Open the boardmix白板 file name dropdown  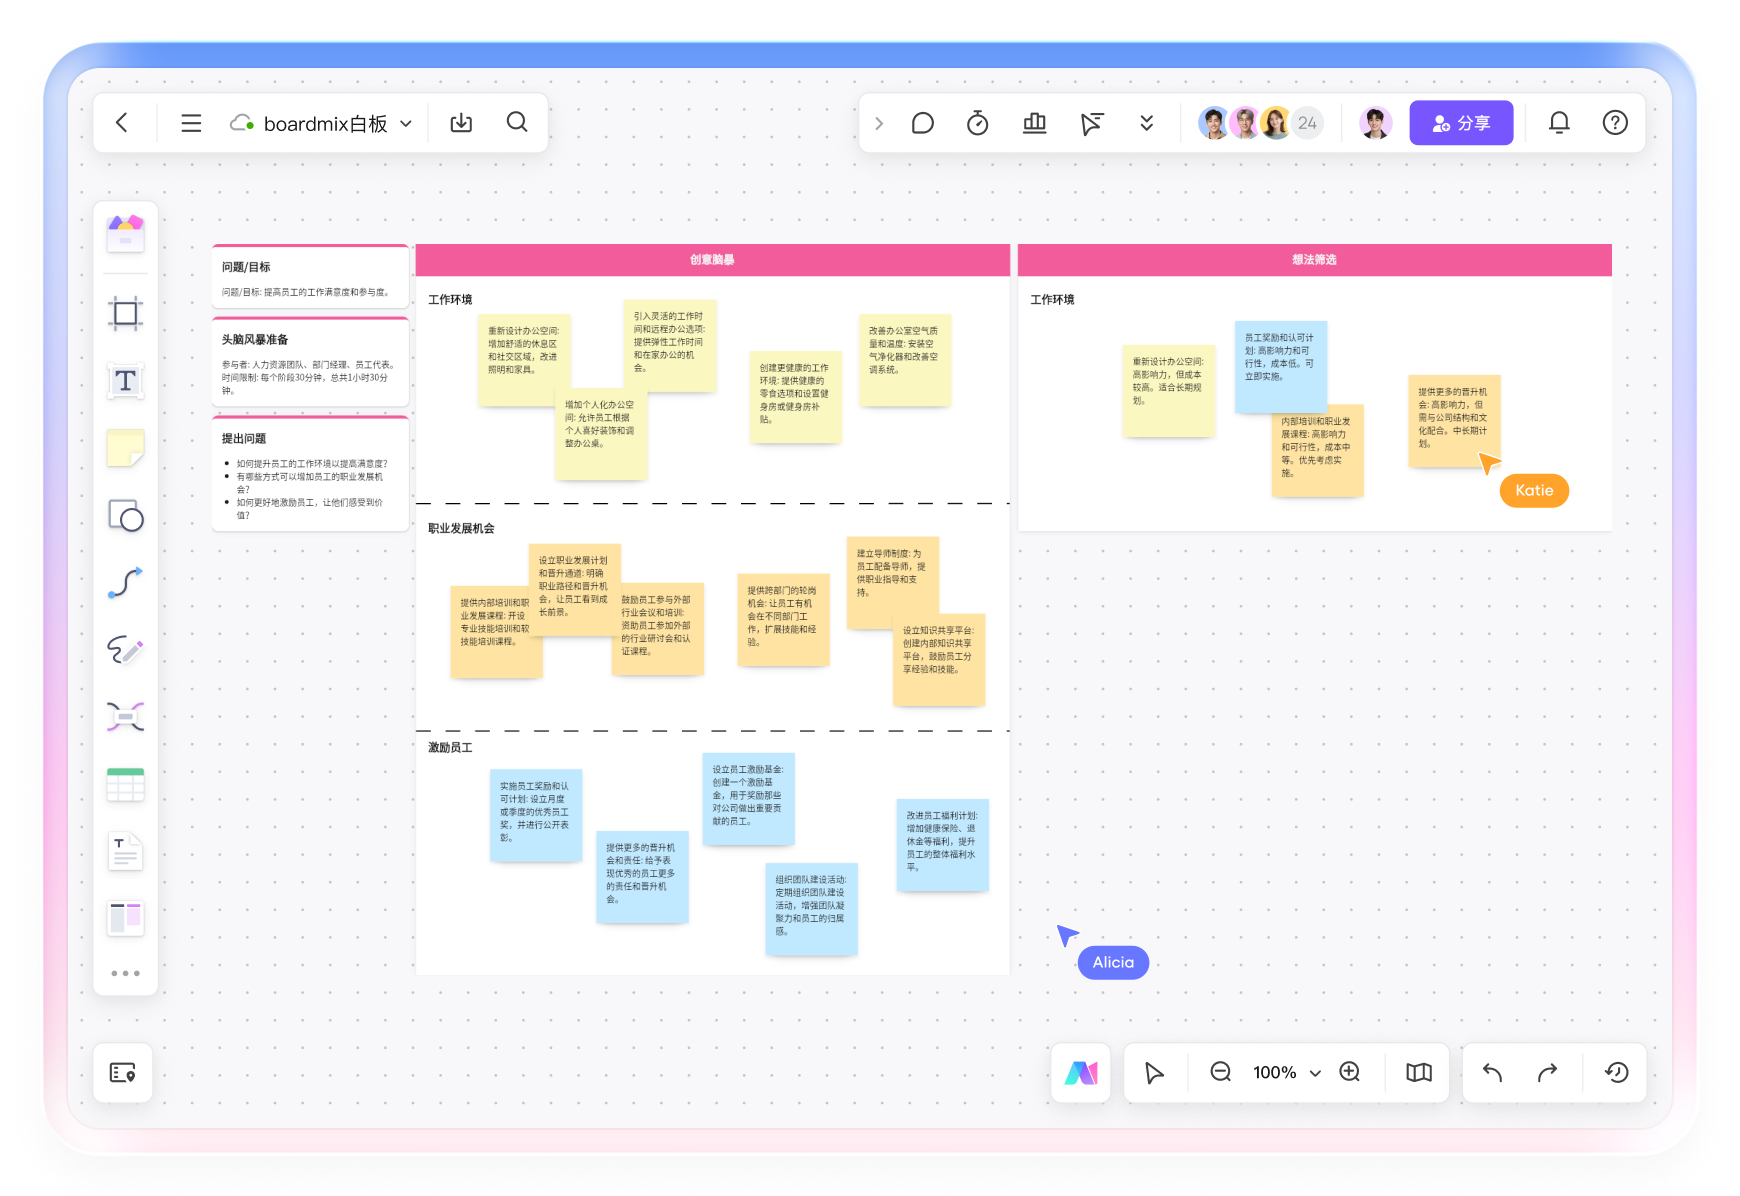click(x=406, y=124)
